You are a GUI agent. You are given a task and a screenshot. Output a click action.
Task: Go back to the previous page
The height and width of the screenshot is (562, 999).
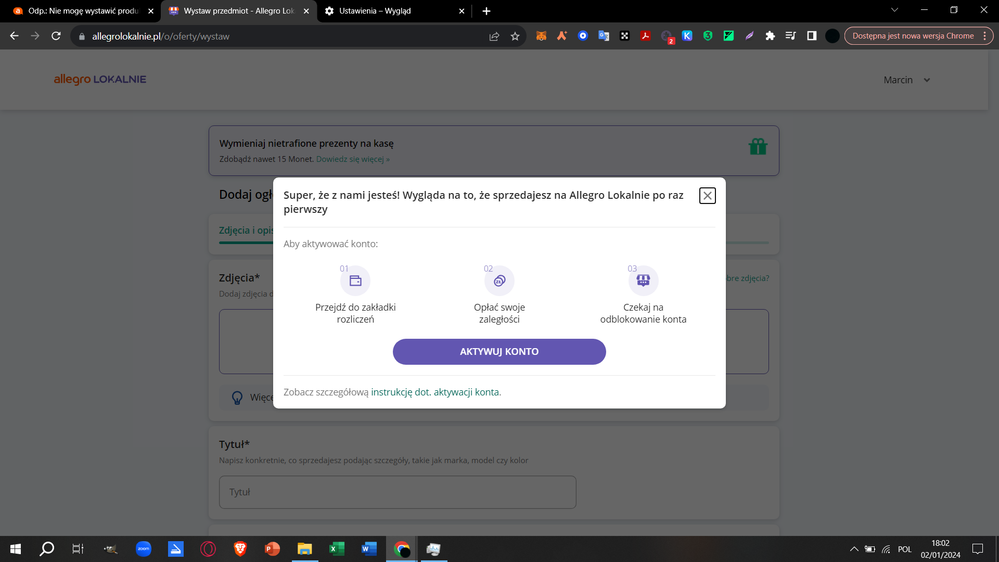click(x=14, y=36)
